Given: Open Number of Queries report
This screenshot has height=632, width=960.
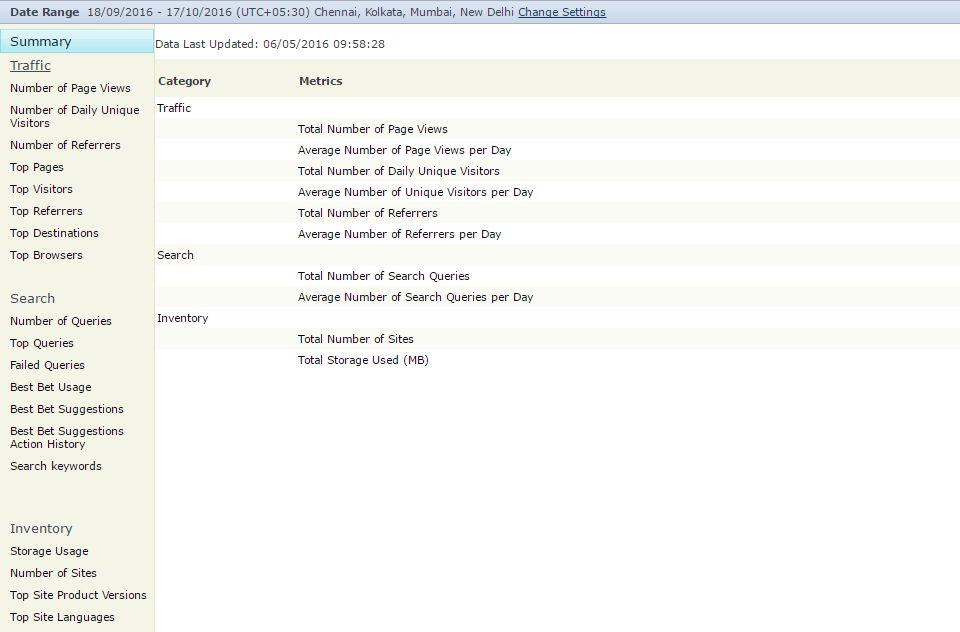Looking at the screenshot, I should pos(61,321).
